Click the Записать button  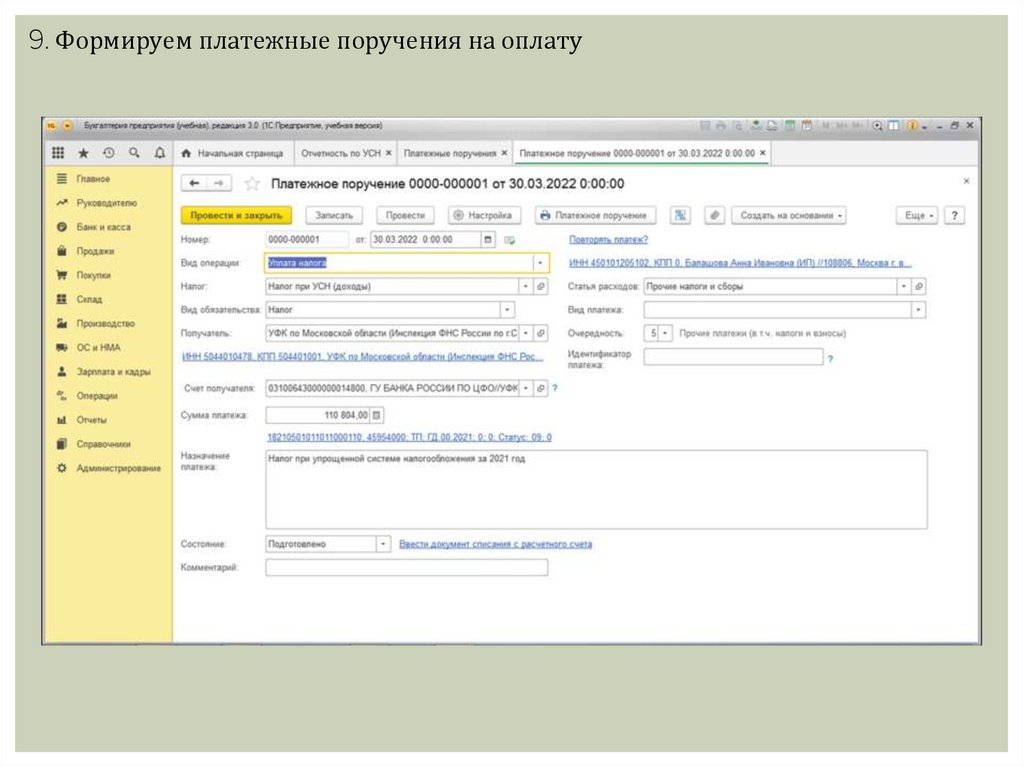pos(333,215)
